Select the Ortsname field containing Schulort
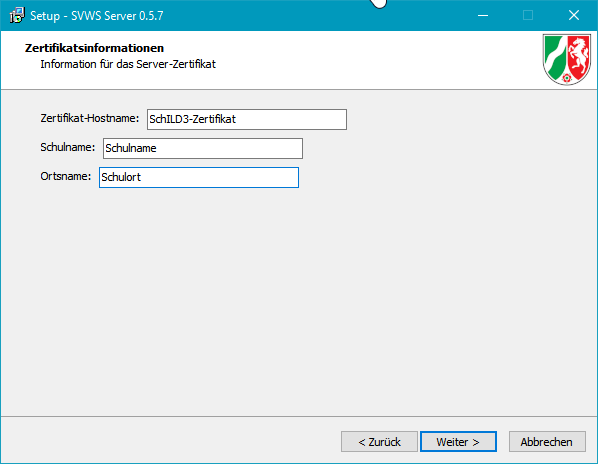The height and width of the screenshot is (464, 598). (x=199, y=177)
